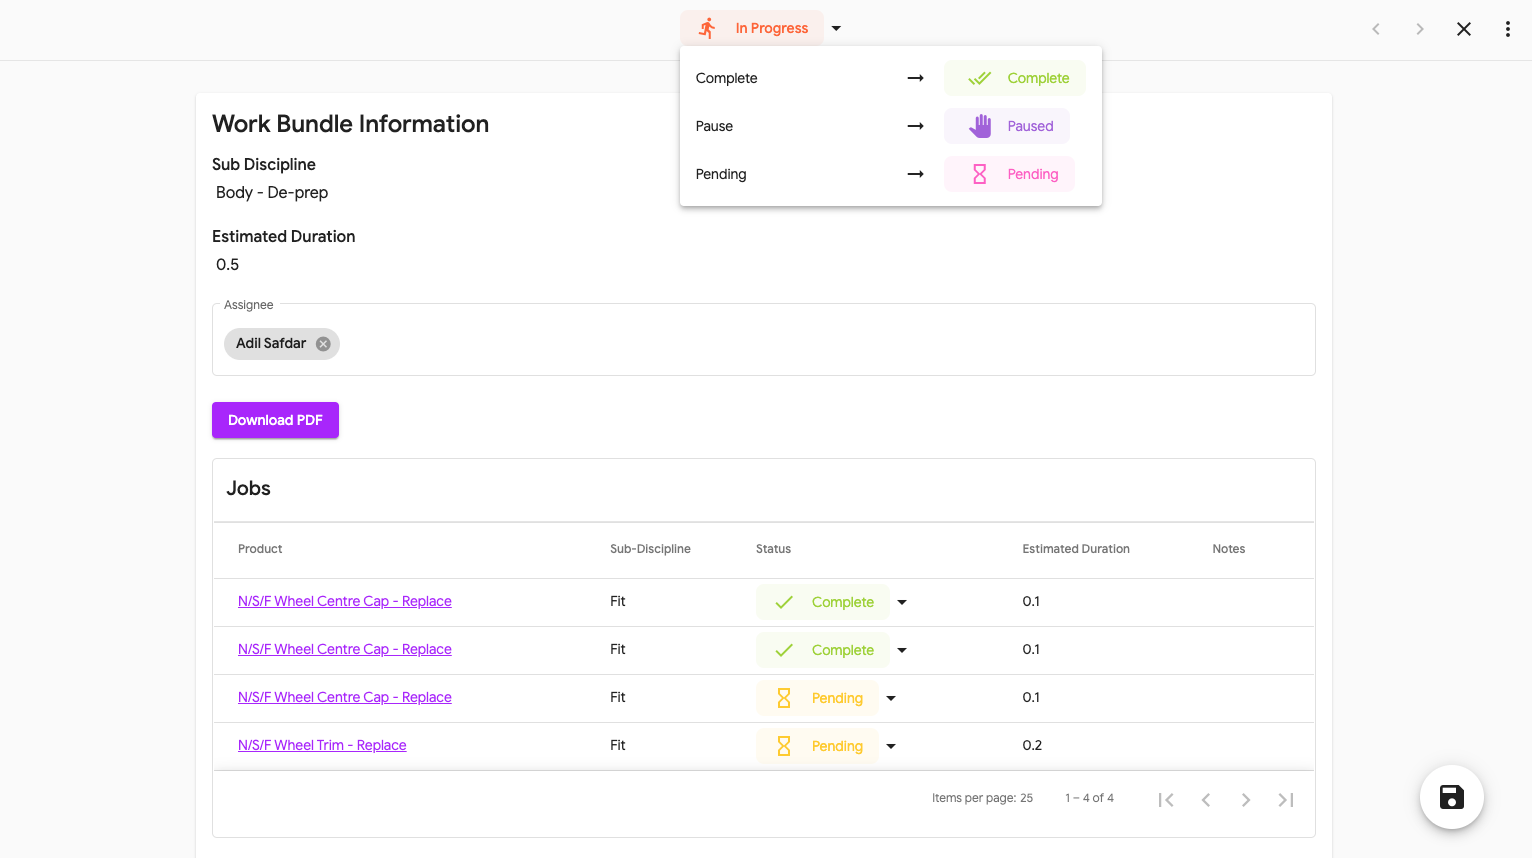Open the items per page 25 selector

point(1026,798)
